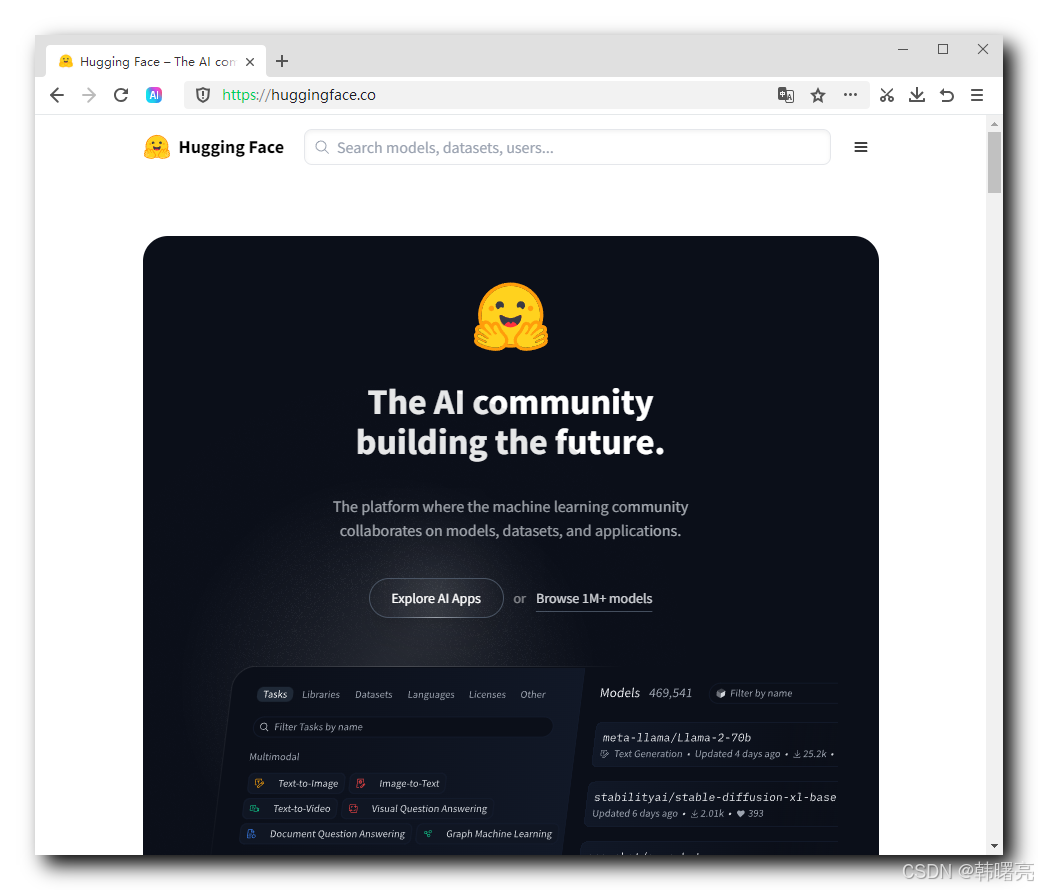Select the Tasks filter tab

pos(275,694)
